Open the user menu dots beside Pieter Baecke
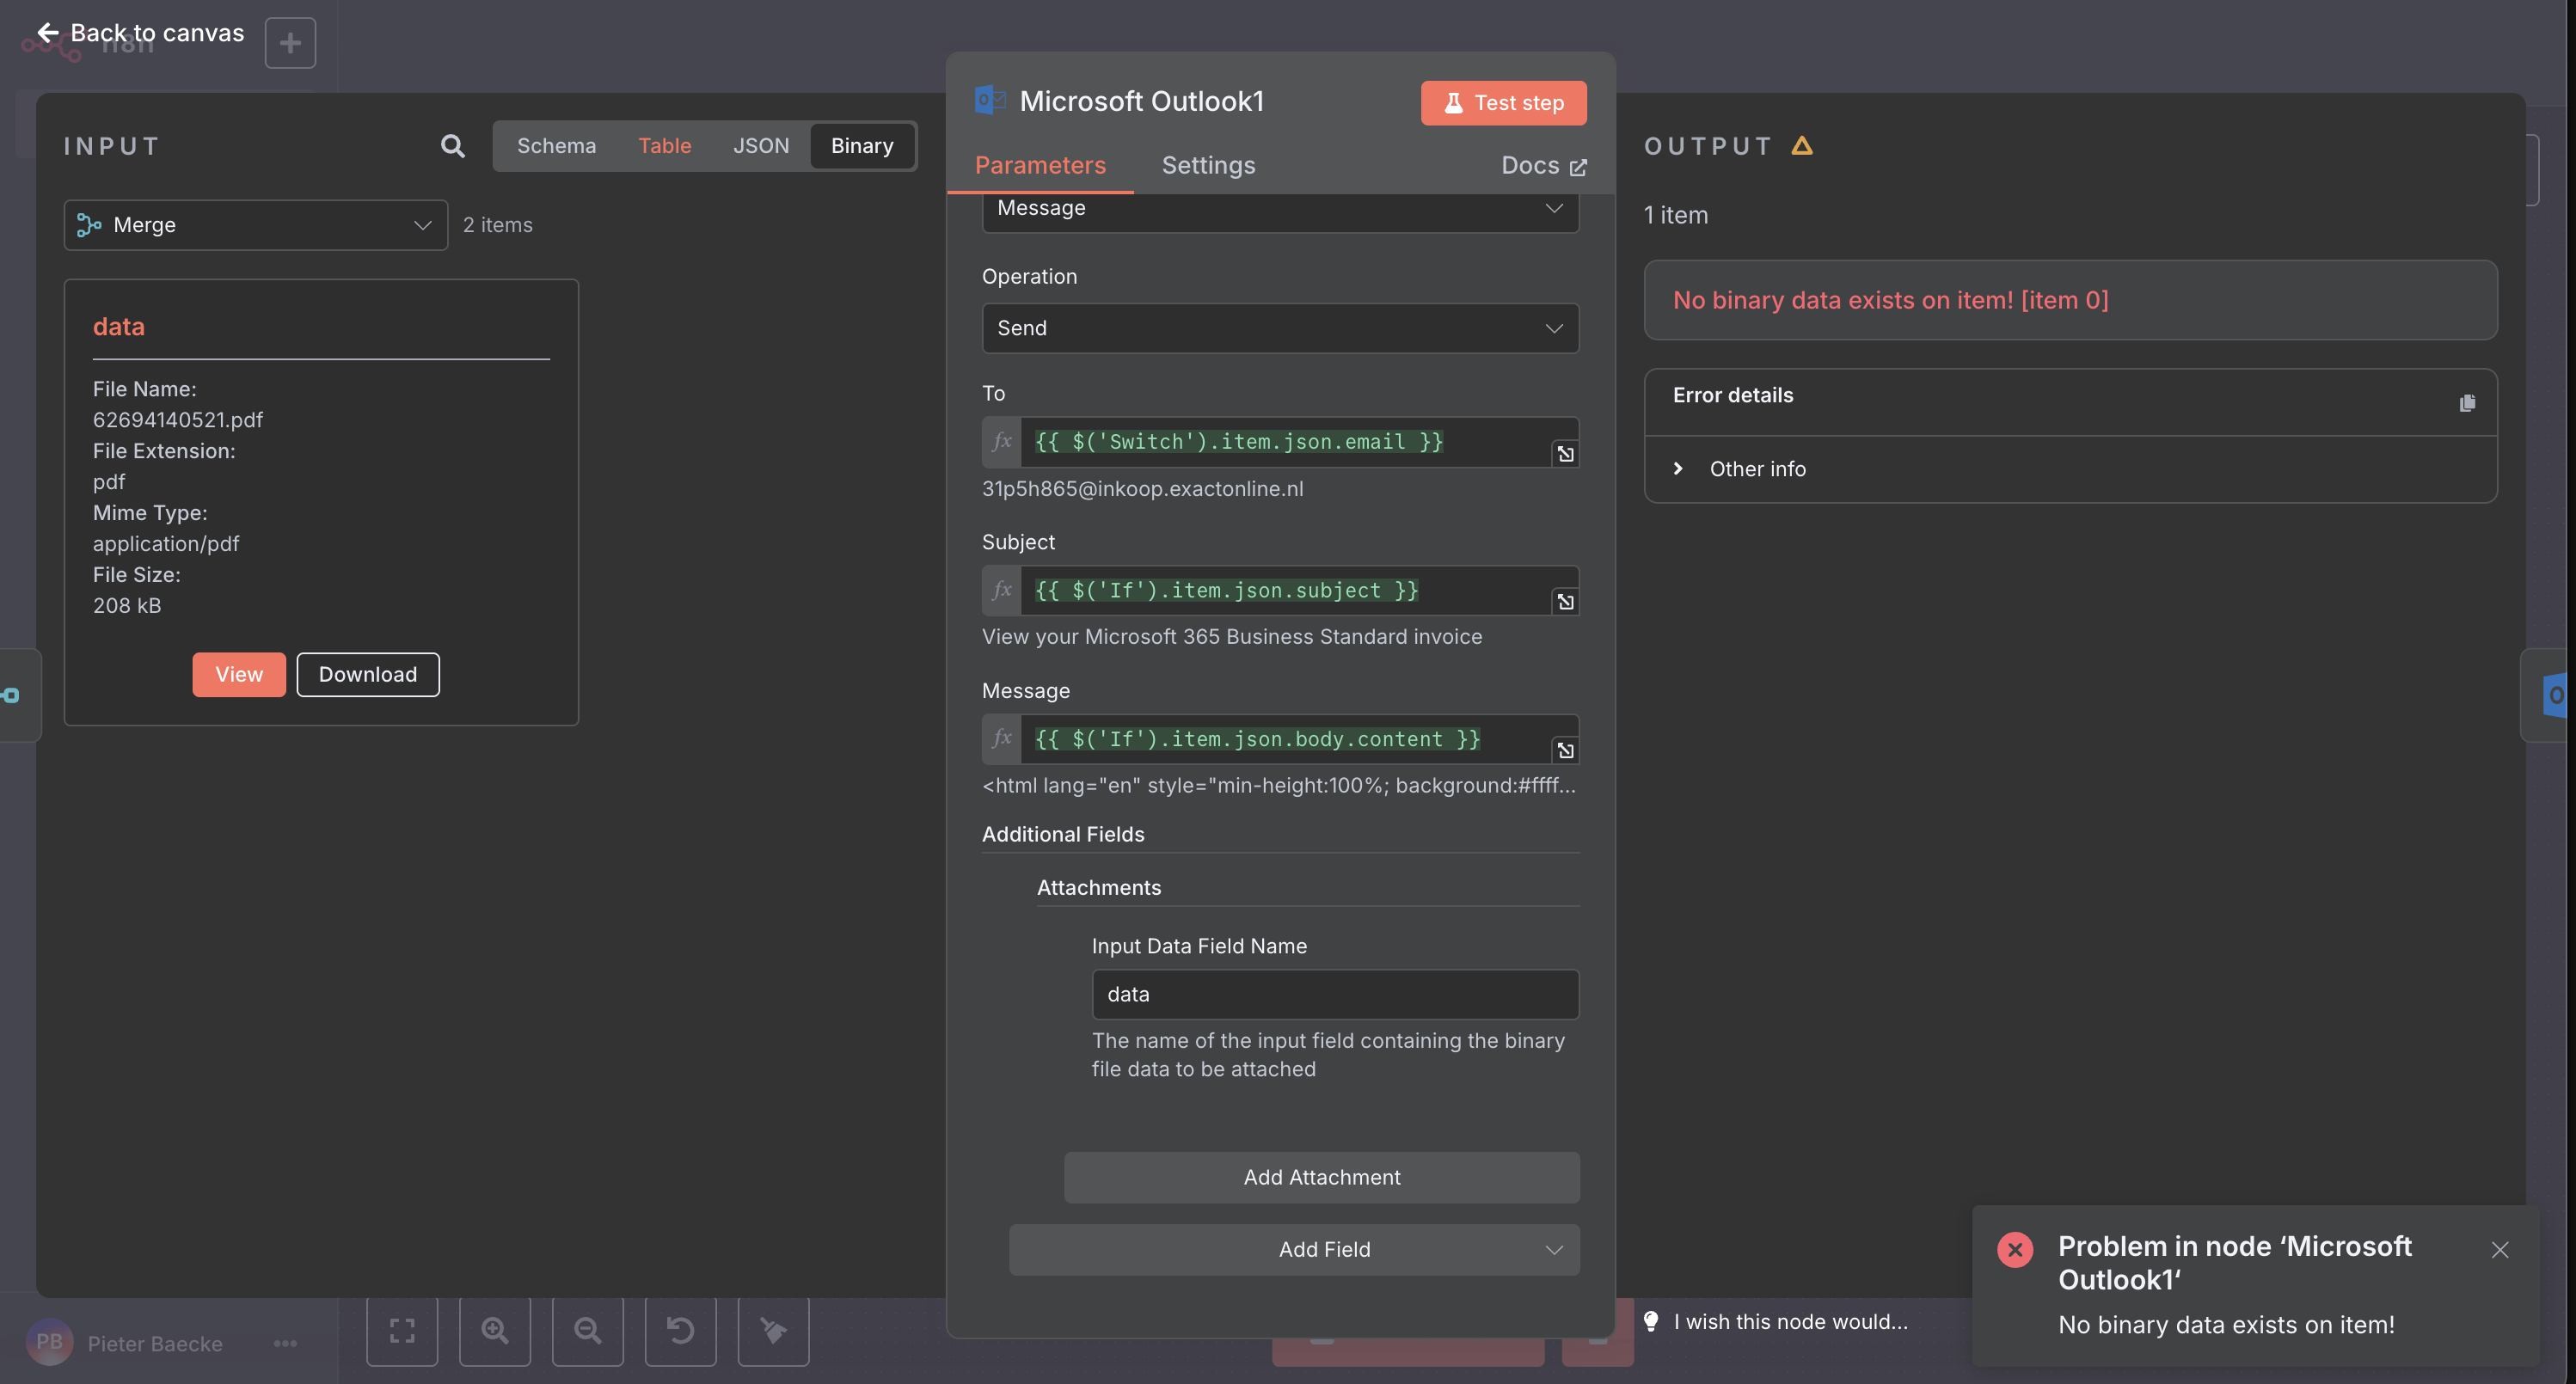The width and height of the screenshot is (2576, 1384). pyautogui.click(x=285, y=1344)
